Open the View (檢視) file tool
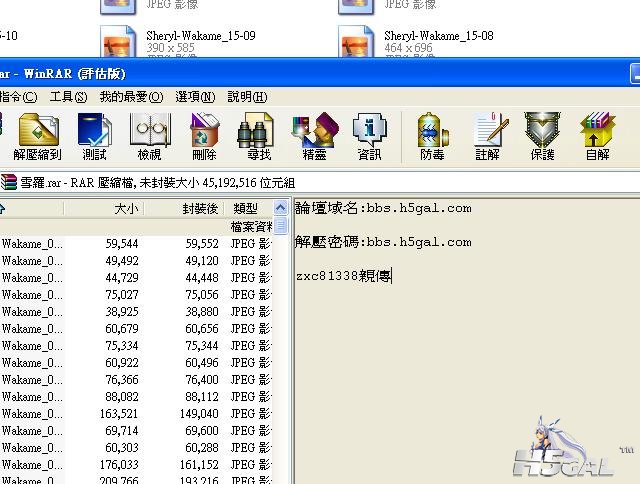 149,137
